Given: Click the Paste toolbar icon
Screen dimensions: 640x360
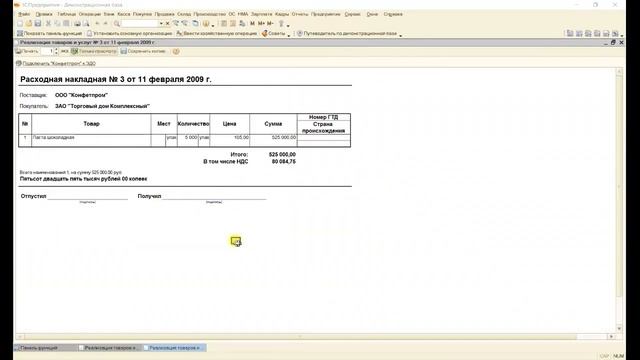Looking at the screenshot, I should pyautogui.click(x=66, y=24).
